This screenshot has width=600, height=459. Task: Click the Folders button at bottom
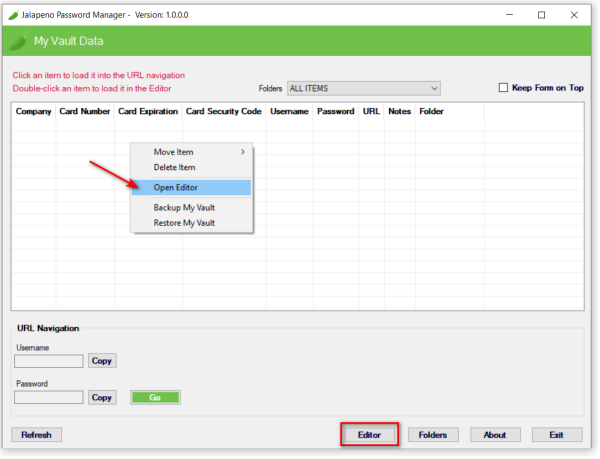[434, 436]
